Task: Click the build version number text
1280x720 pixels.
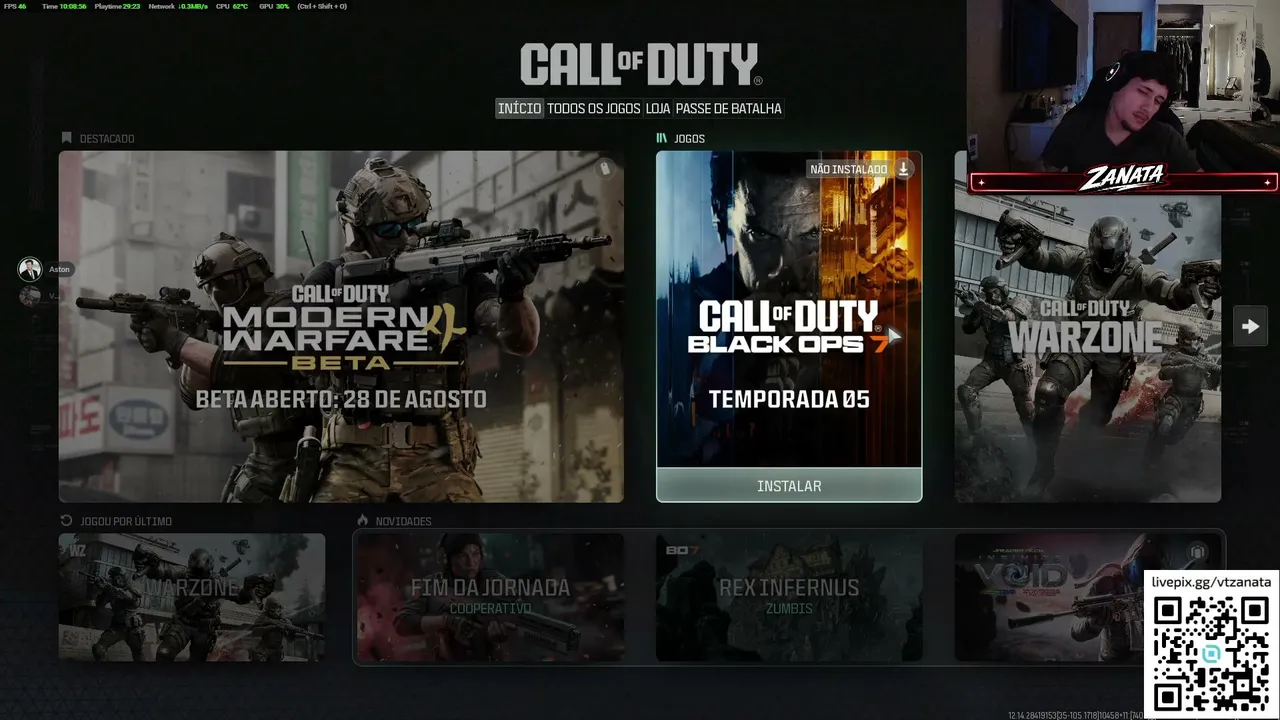Action: pyautogui.click(x=1076, y=715)
